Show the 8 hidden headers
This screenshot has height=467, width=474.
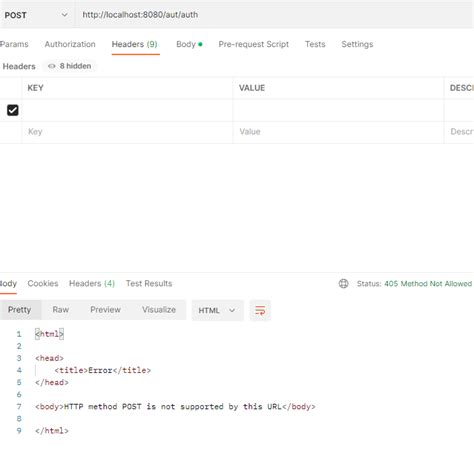point(70,66)
